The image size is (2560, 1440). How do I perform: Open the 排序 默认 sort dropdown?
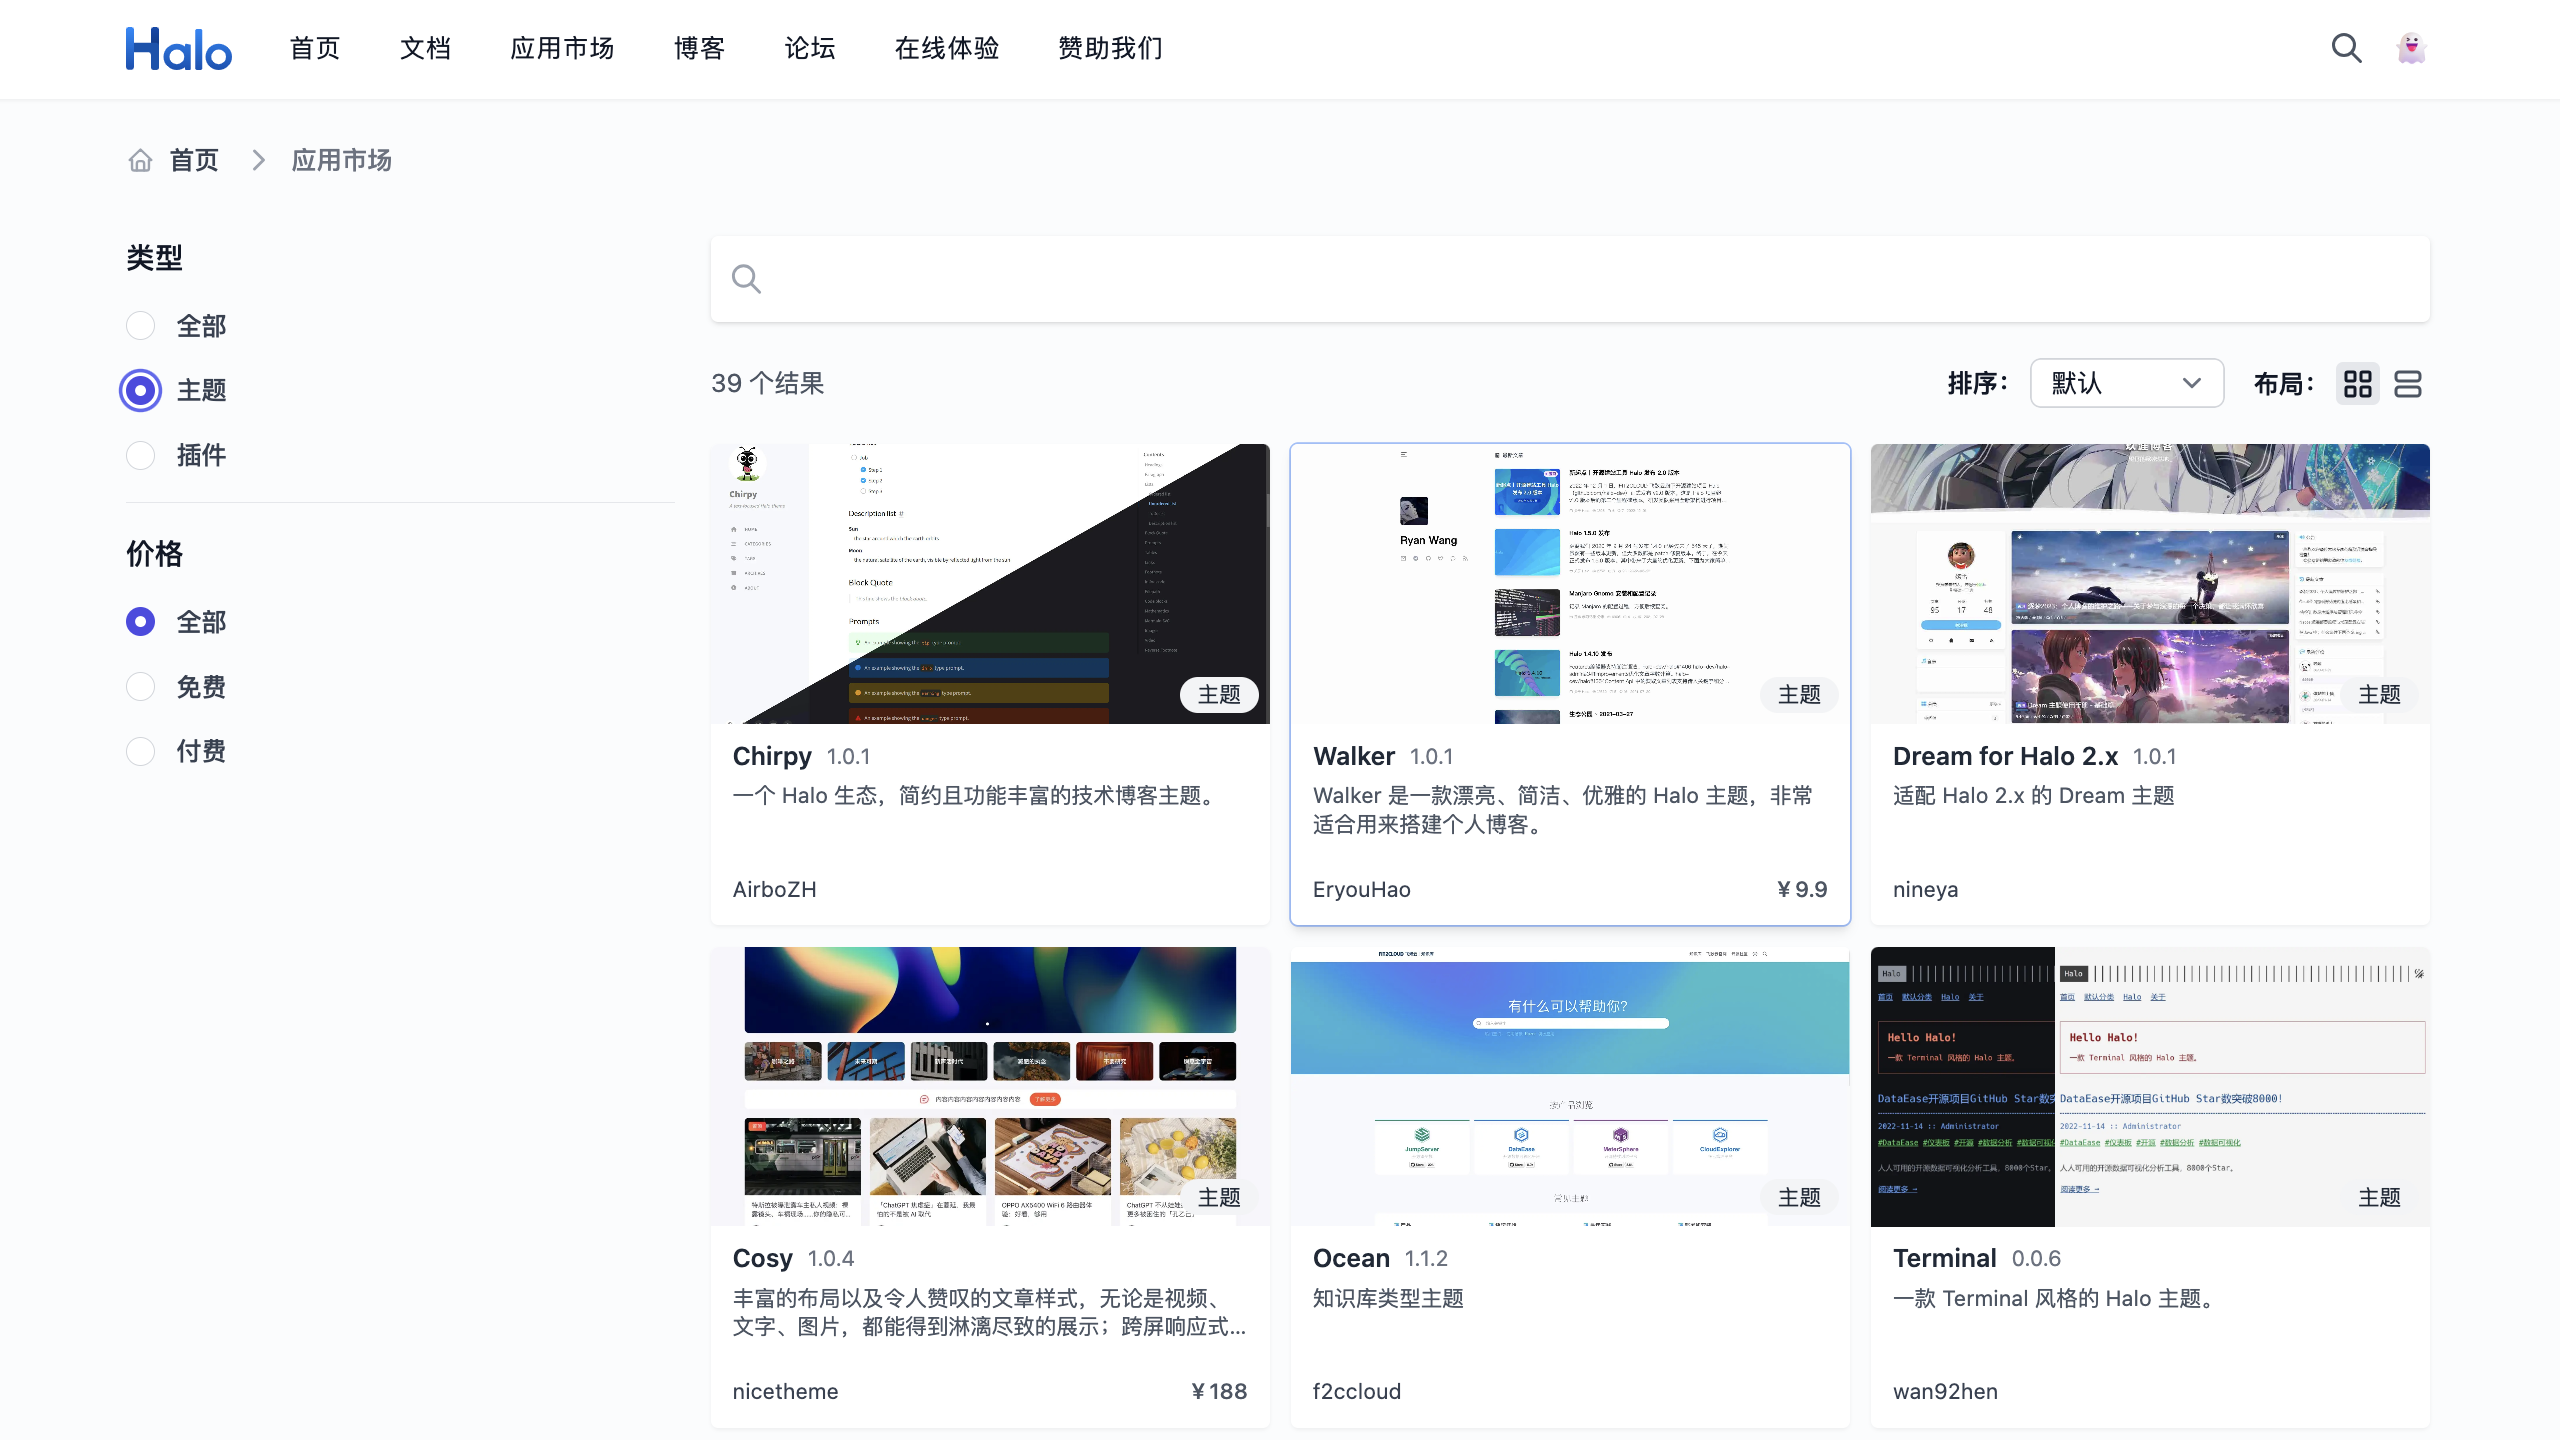coord(2126,384)
